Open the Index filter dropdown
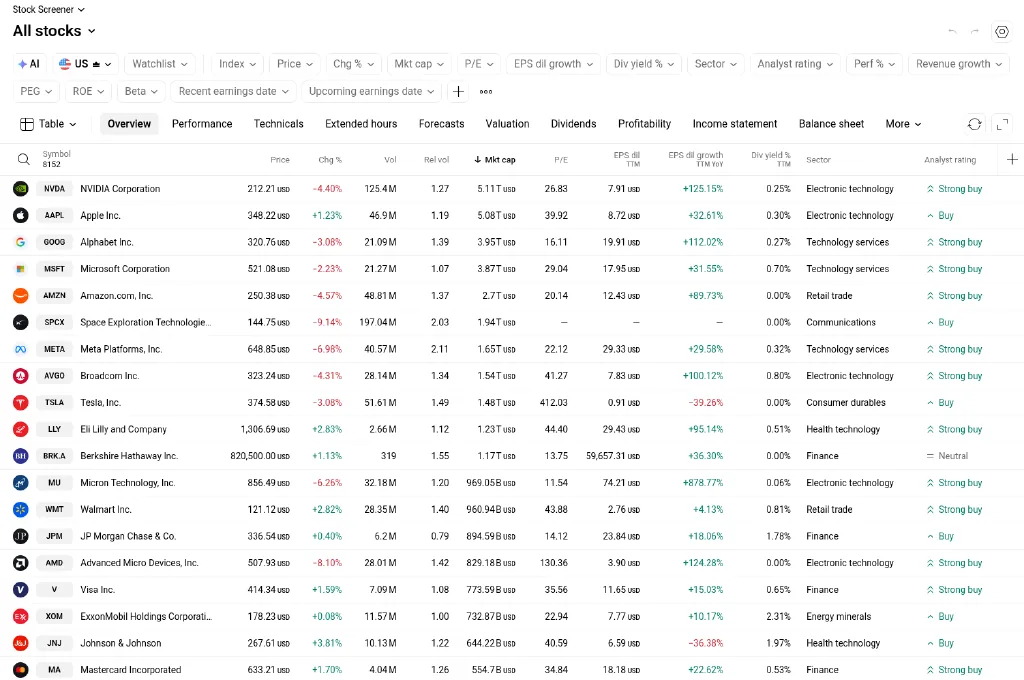 point(238,64)
